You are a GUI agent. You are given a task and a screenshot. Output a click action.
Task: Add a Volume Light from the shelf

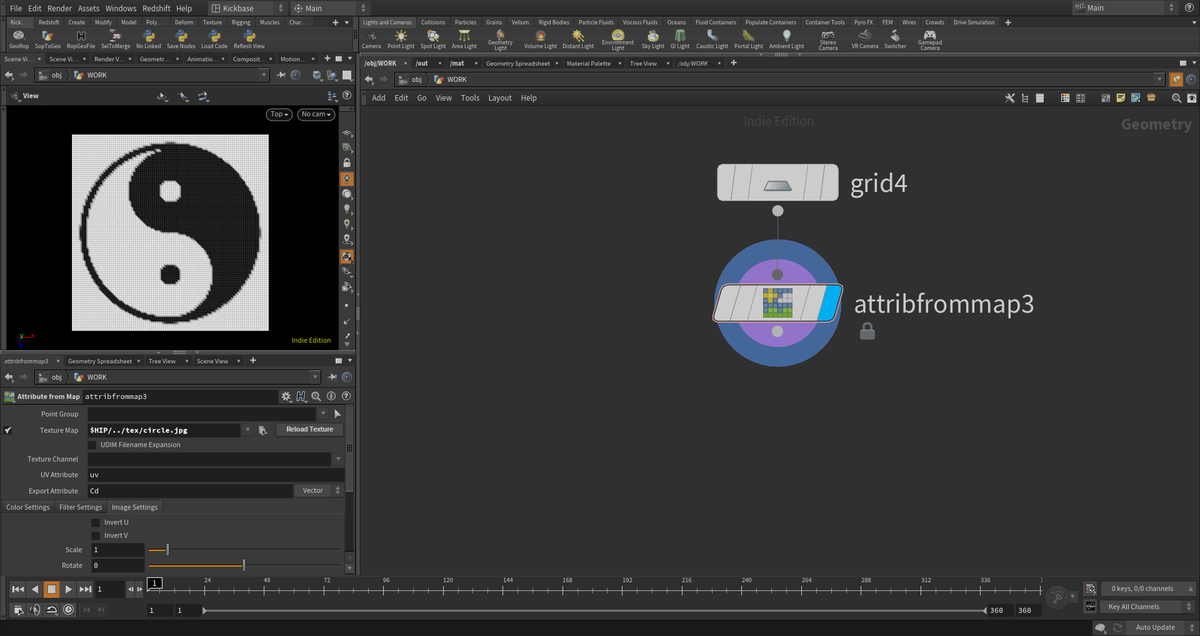[x=540, y=39]
